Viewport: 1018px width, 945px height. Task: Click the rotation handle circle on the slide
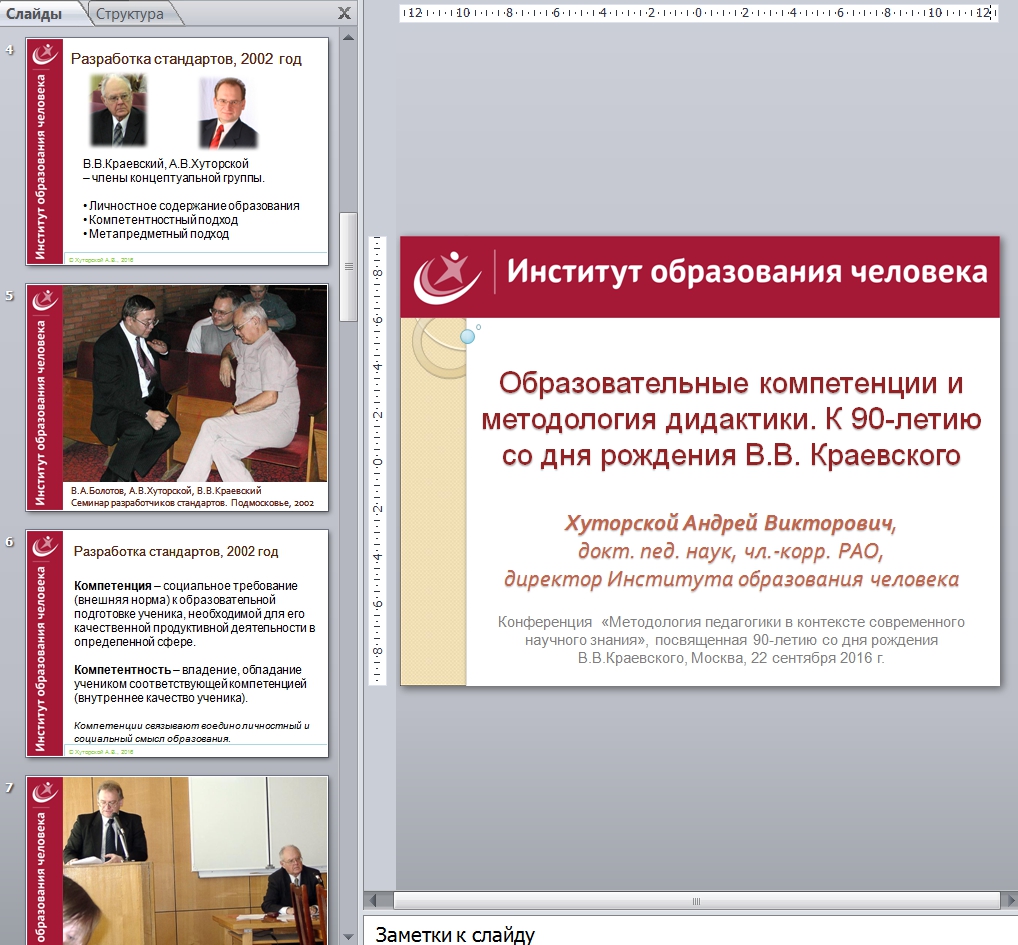467,337
